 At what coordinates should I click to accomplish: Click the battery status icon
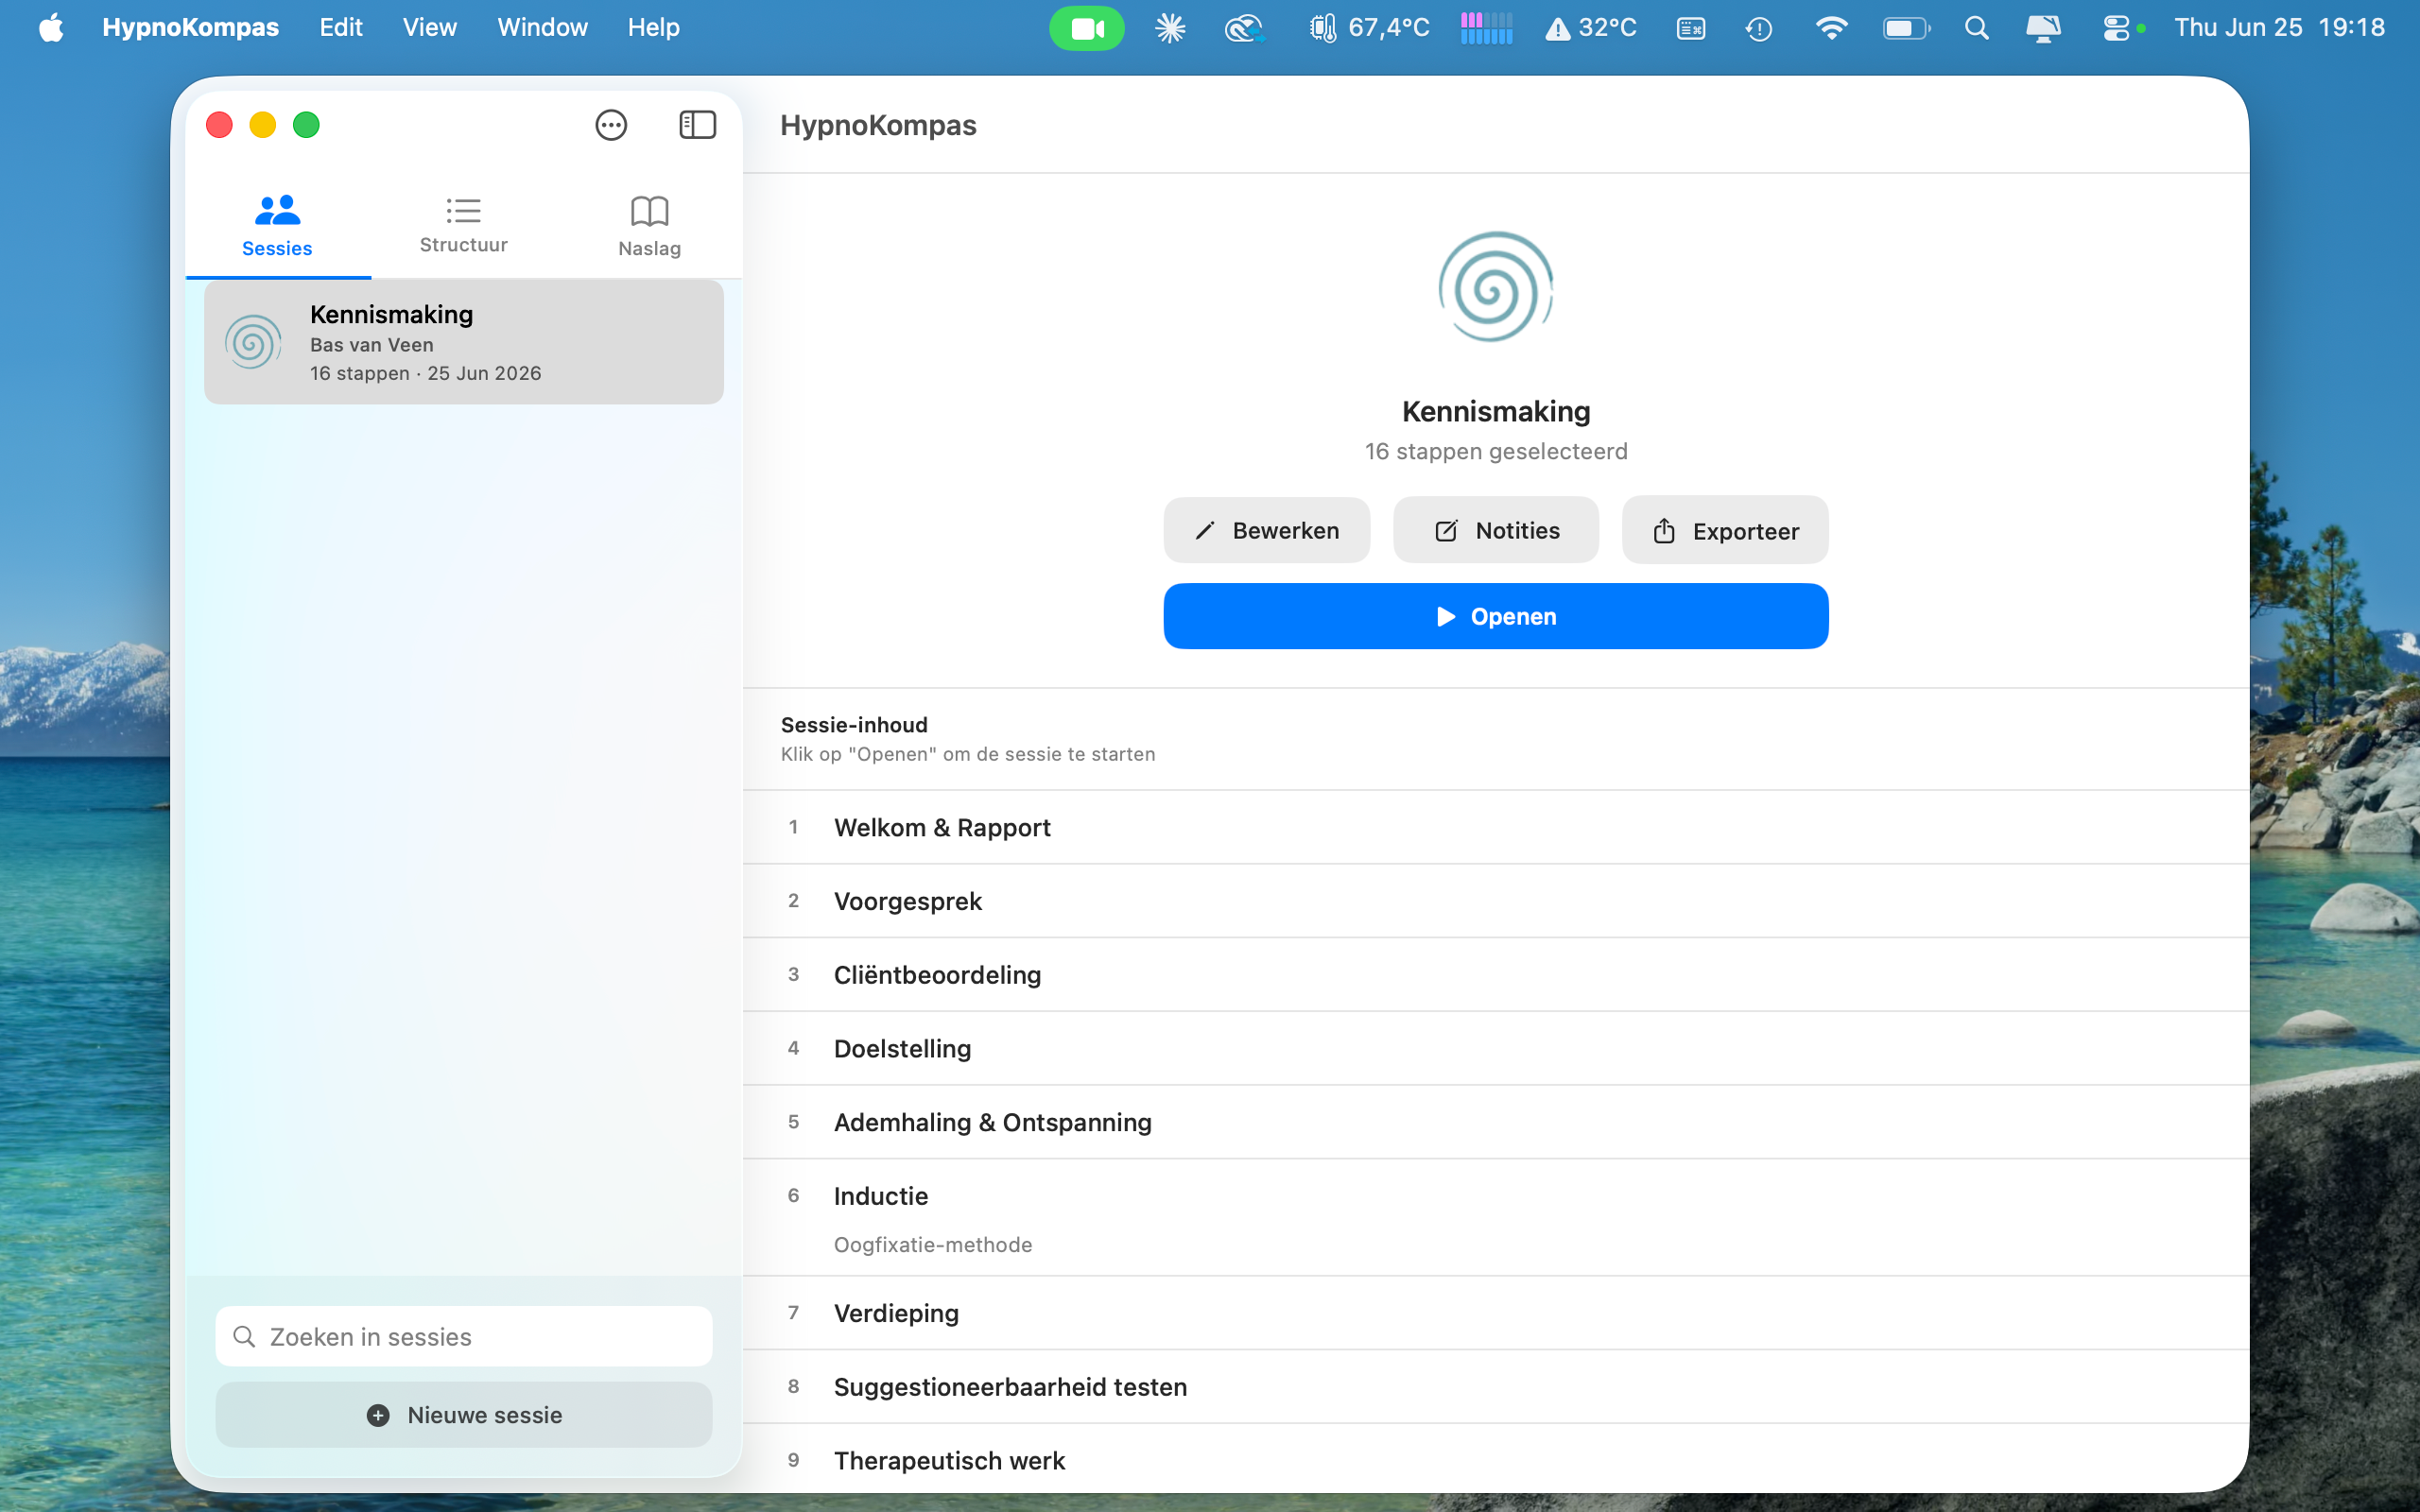coord(1906,28)
